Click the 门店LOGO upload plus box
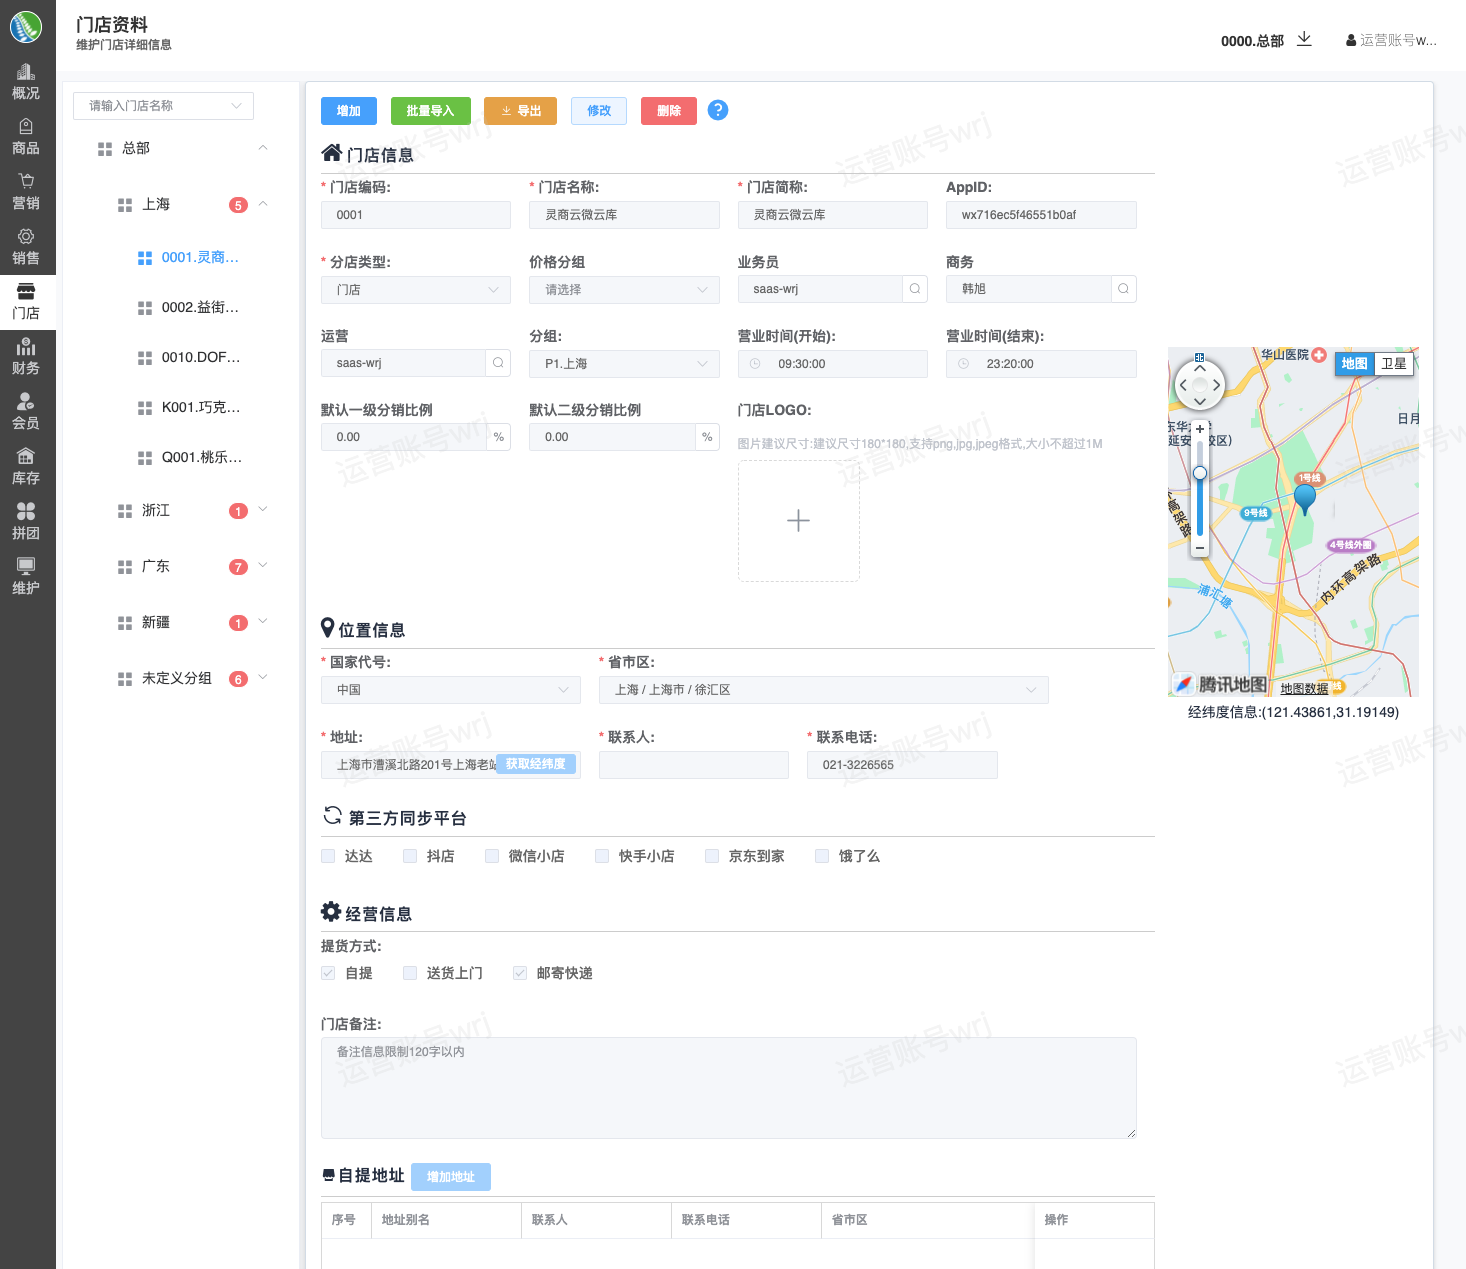The width and height of the screenshot is (1466, 1269). pos(798,521)
